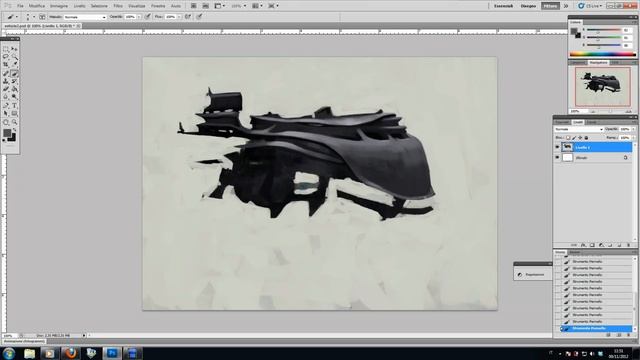
Task: Hide the Sfondo layer
Action: pos(557,157)
